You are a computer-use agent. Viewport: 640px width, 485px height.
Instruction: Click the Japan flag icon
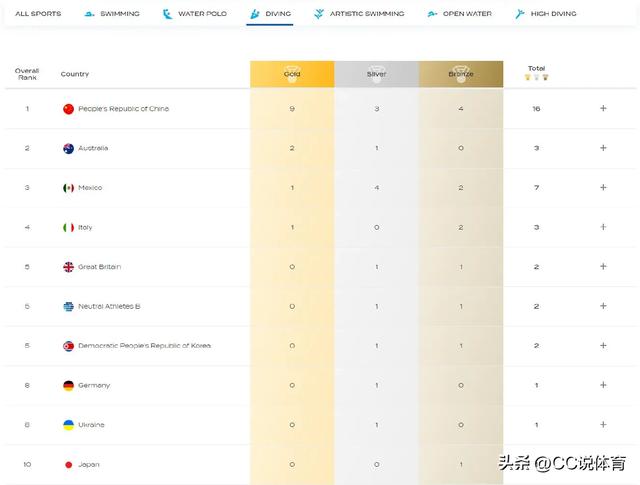(x=69, y=465)
